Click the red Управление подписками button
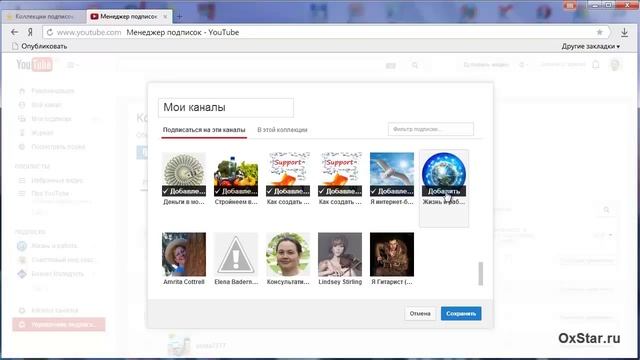This screenshot has width=640, height=360. [x=59, y=324]
